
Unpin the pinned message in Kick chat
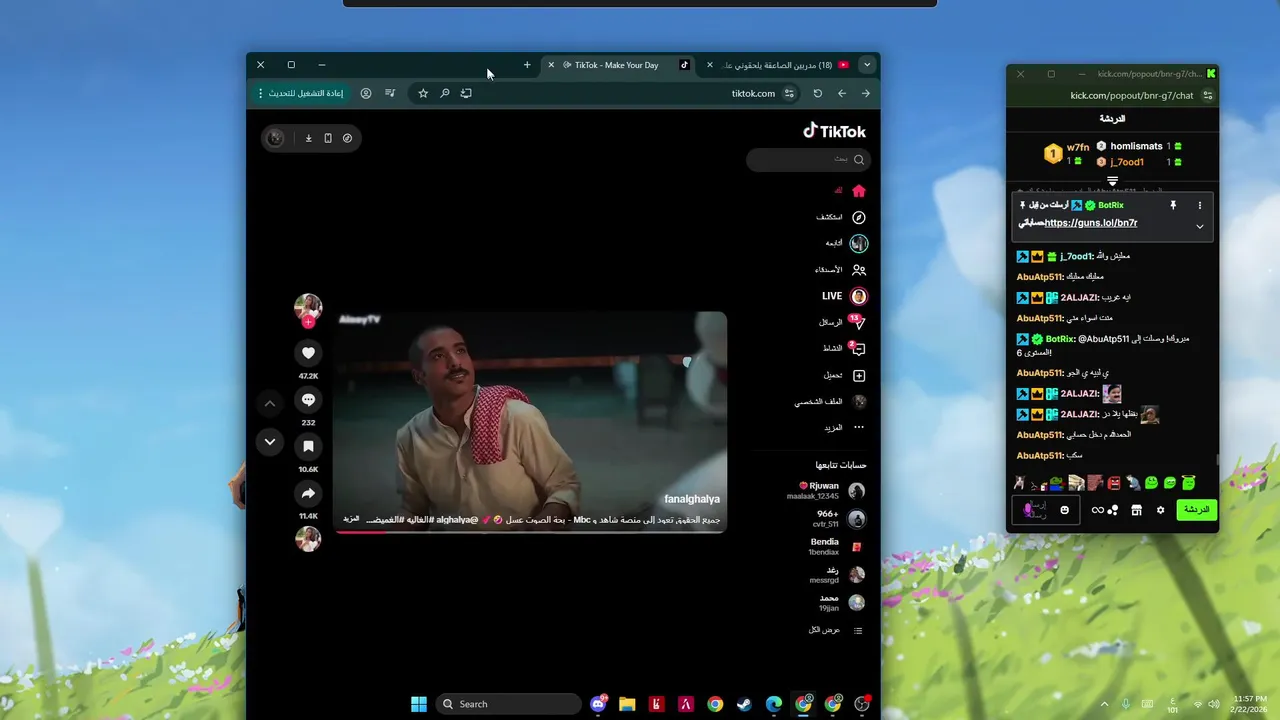point(1173,205)
